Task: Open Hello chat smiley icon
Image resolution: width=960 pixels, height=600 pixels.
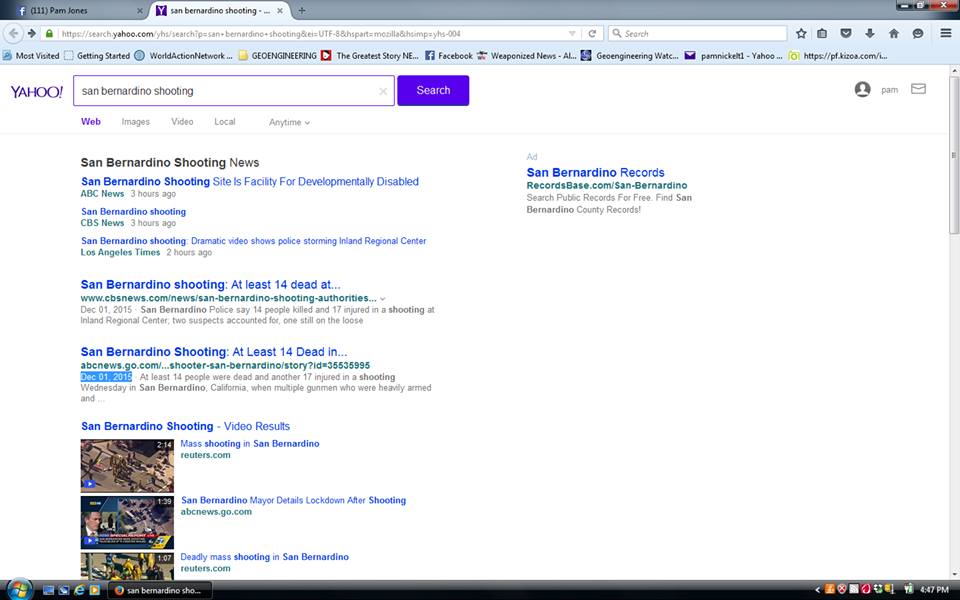Action: coord(917,34)
